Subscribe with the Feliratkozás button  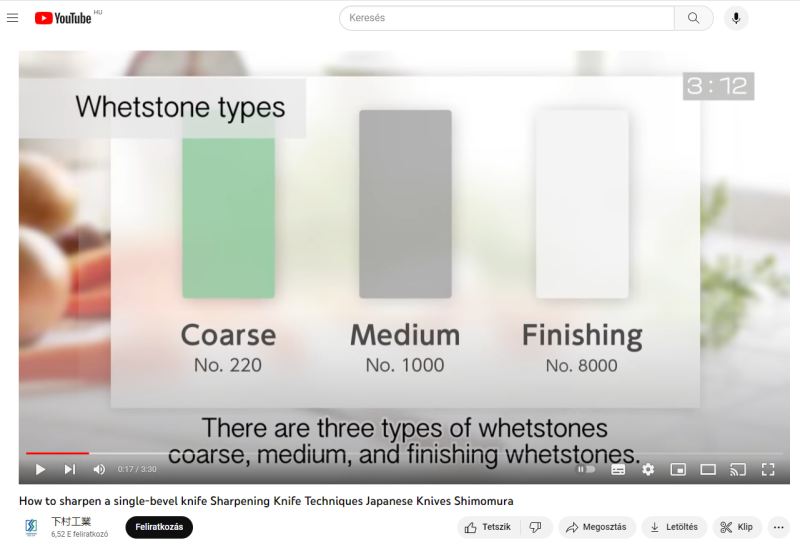click(x=159, y=527)
